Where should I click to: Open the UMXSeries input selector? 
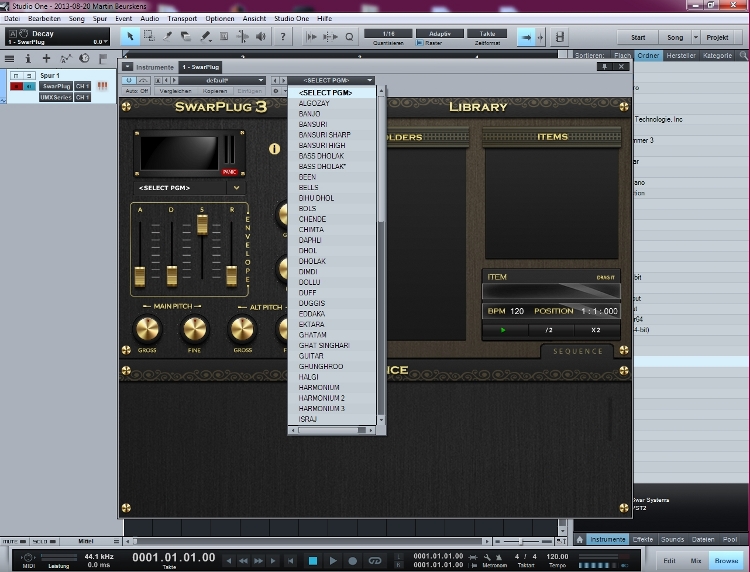pyautogui.click(x=56, y=97)
